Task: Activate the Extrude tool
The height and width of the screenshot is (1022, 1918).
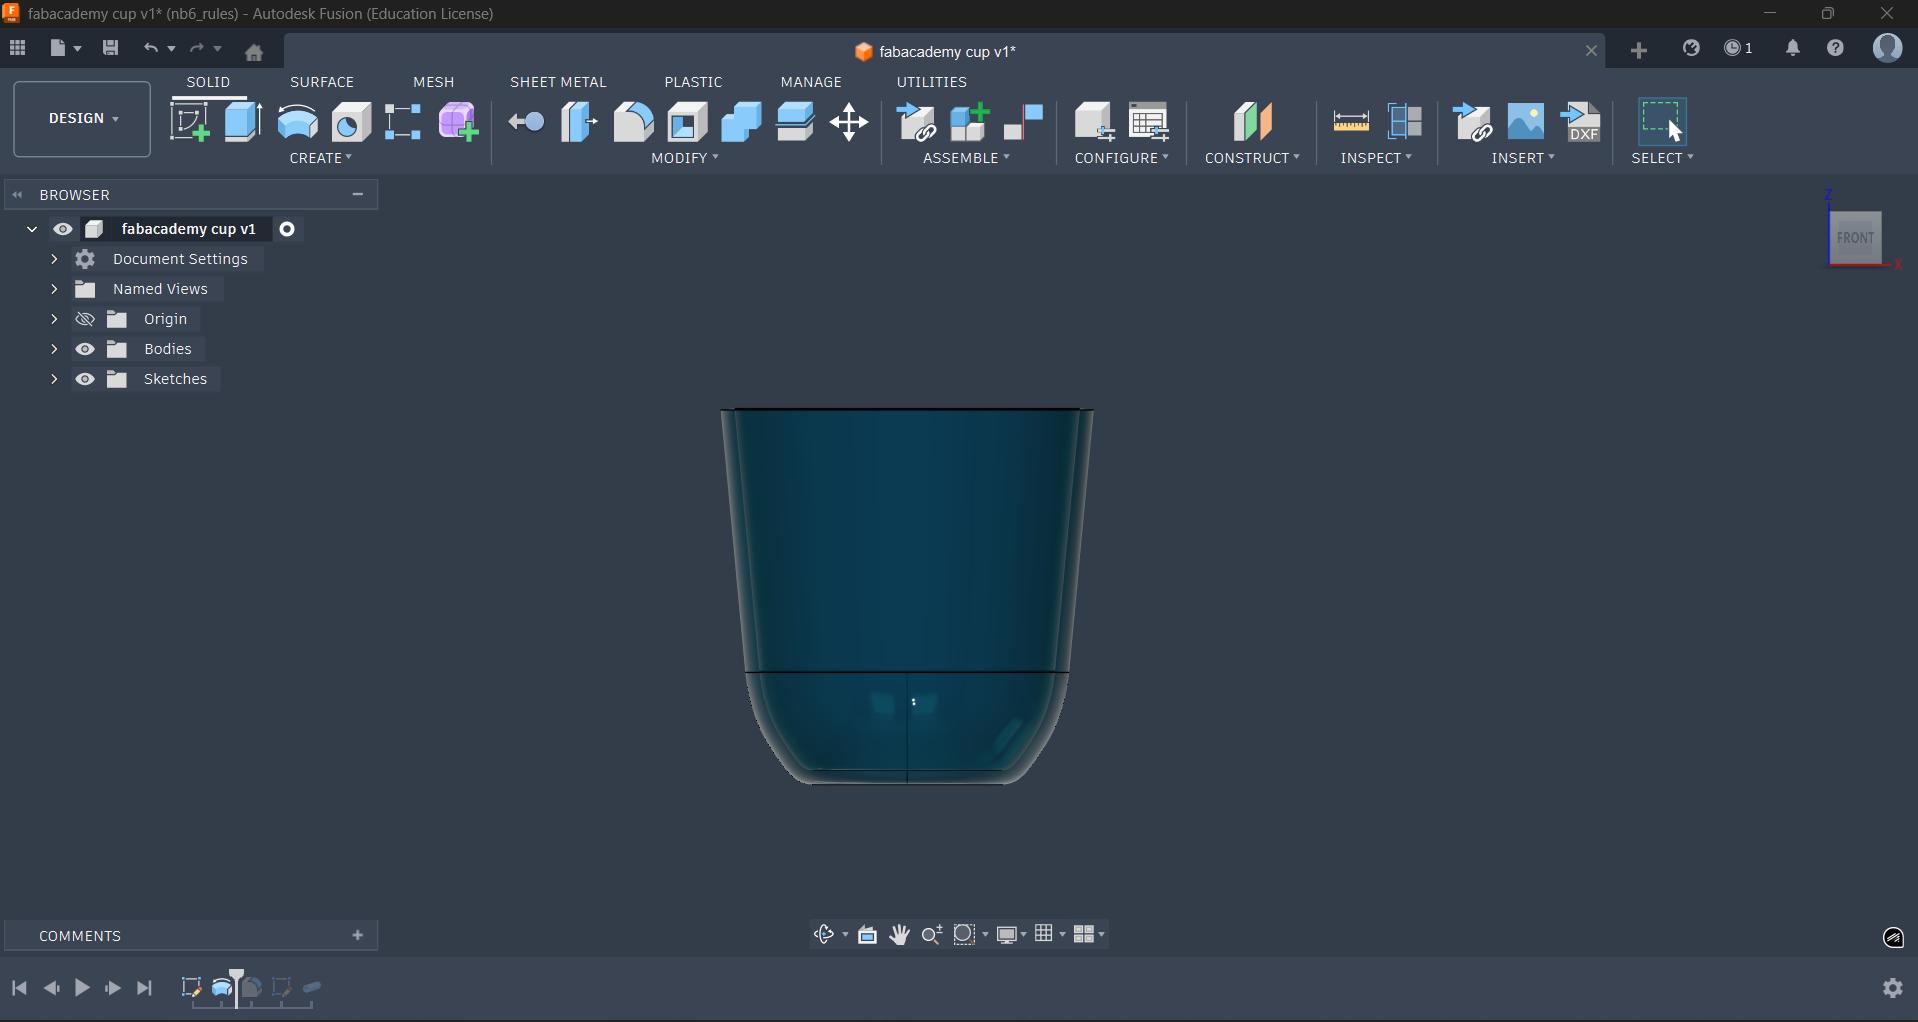Action: pos(242,120)
